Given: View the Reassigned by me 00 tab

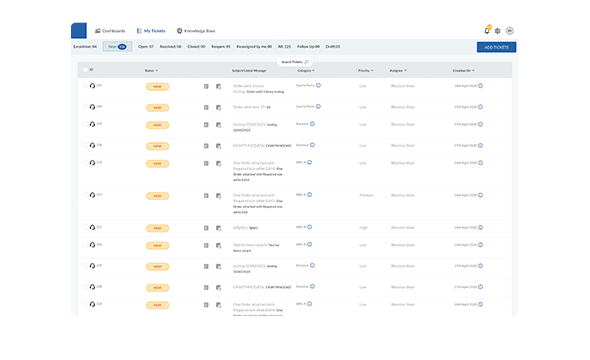Looking at the screenshot, I should tap(254, 47).
